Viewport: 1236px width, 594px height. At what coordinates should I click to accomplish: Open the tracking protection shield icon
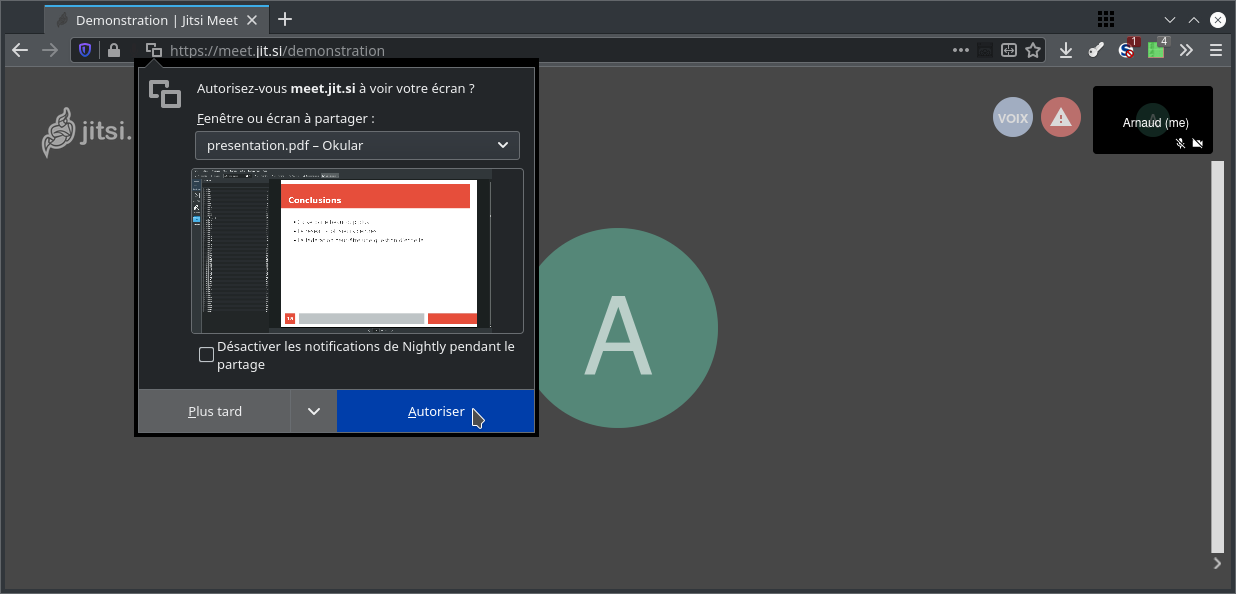[85, 50]
